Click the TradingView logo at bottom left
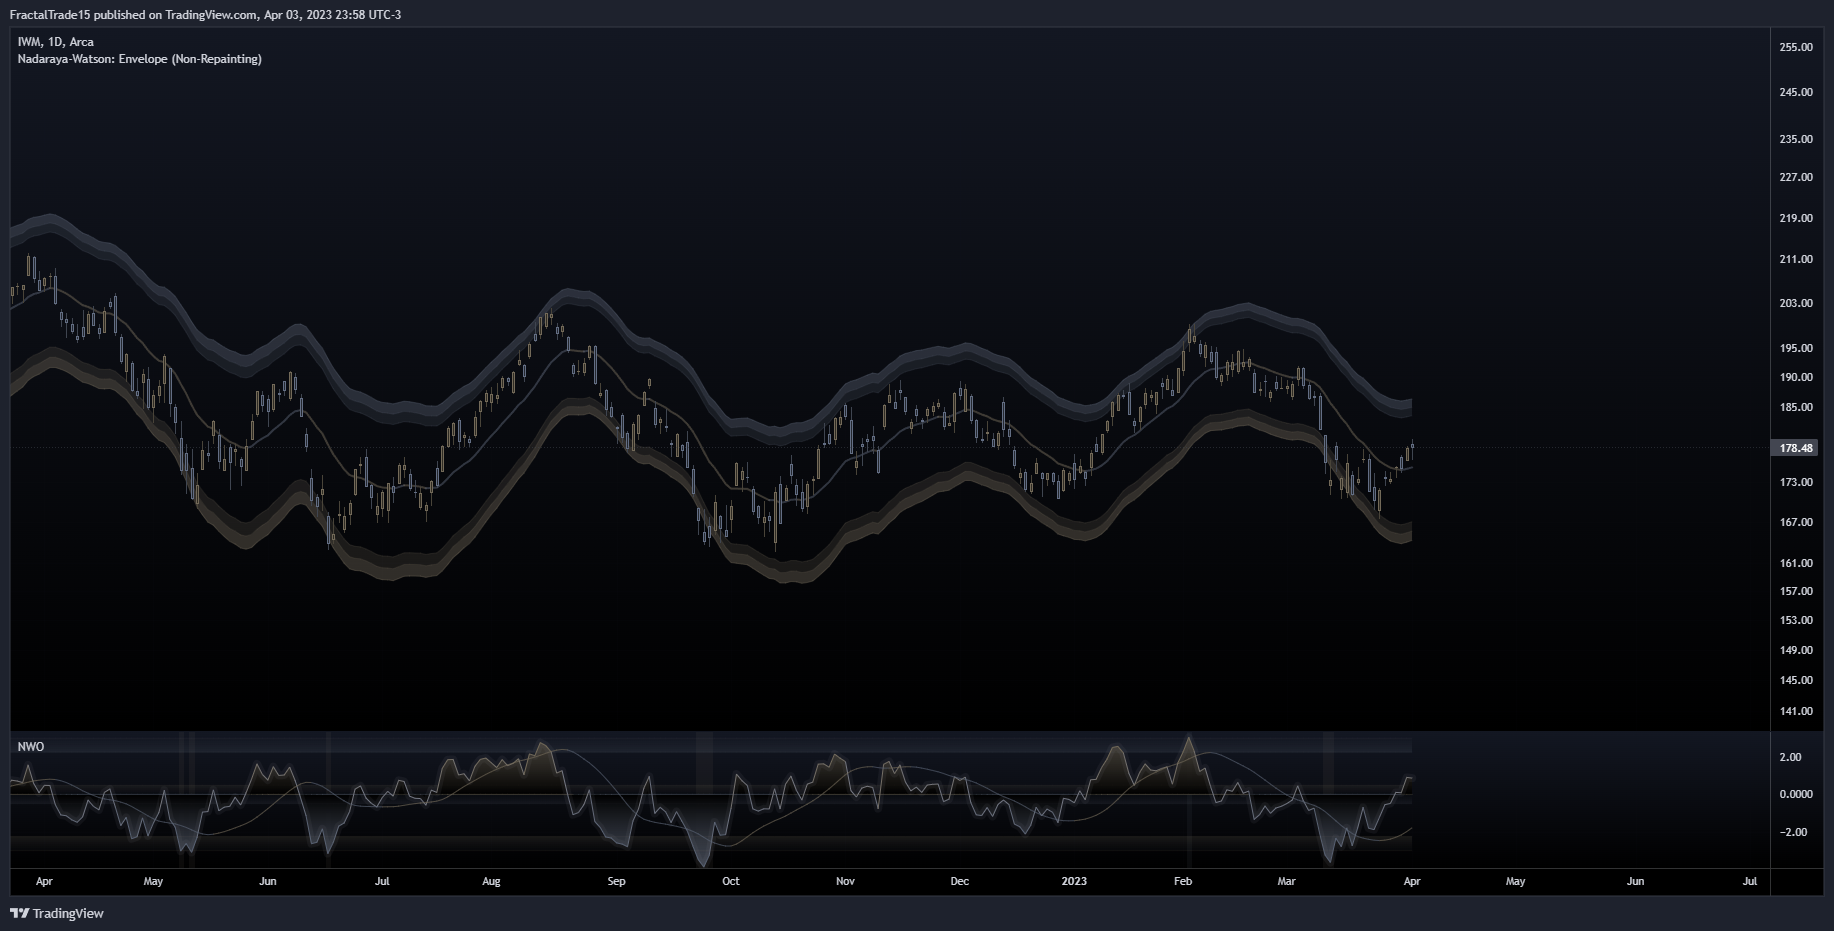This screenshot has height=931, width=1834. click(x=57, y=913)
